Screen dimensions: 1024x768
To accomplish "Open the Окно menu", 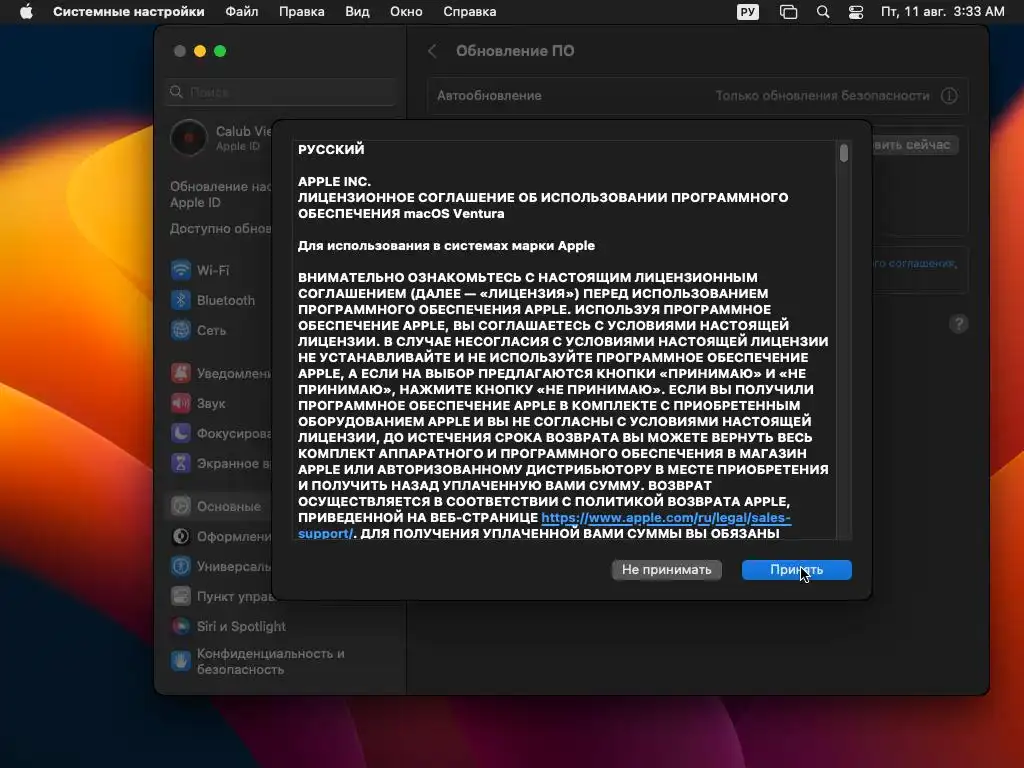I will [406, 12].
